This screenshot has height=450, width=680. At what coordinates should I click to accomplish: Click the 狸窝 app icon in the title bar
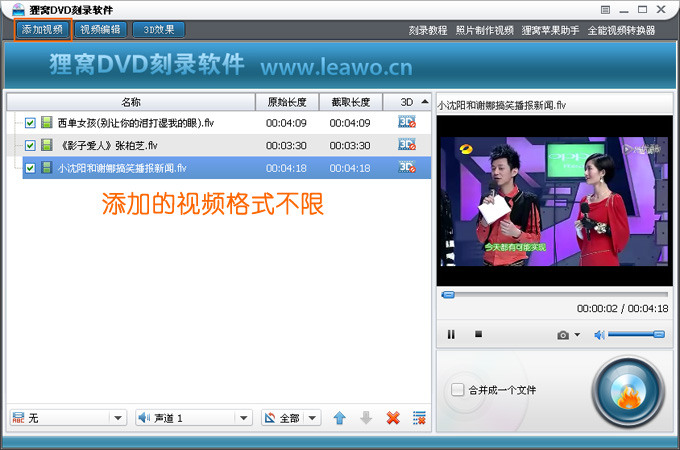click(x=18, y=9)
